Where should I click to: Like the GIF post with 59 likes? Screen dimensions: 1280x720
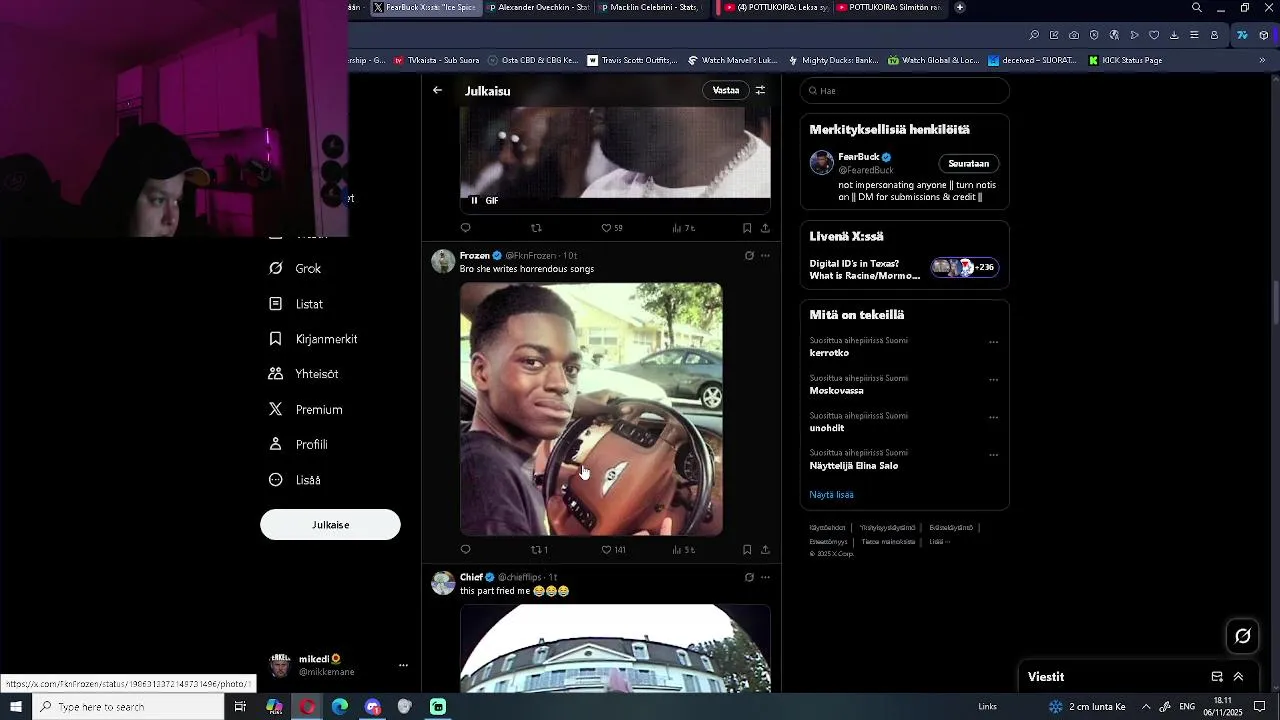[x=611, y=228]
